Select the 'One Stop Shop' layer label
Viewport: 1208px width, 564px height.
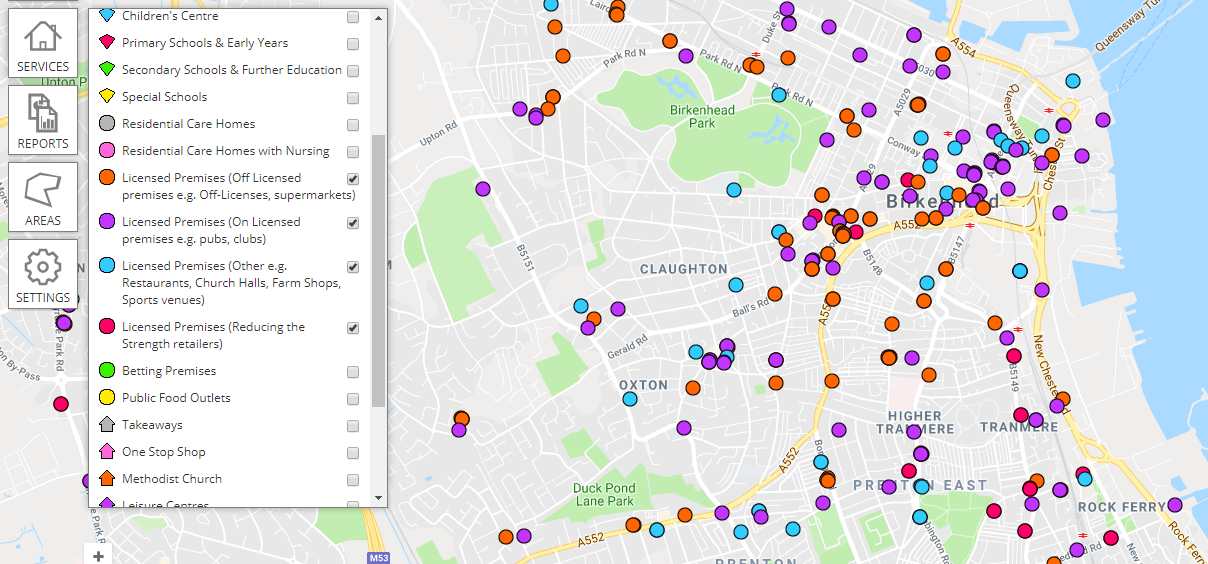point(163,452)
